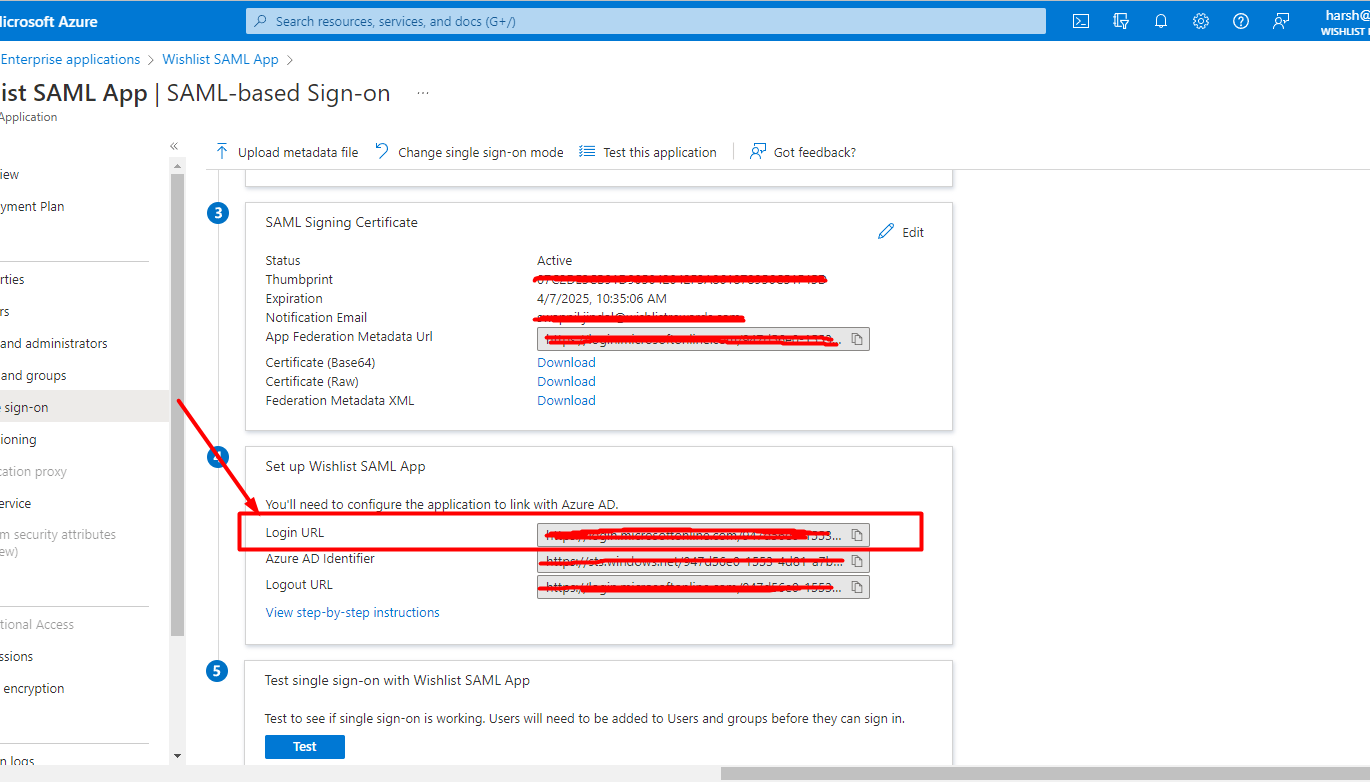1370x782 pixels.
Task: Open the 'and groups' left menu item
Action: pos(33,375)
